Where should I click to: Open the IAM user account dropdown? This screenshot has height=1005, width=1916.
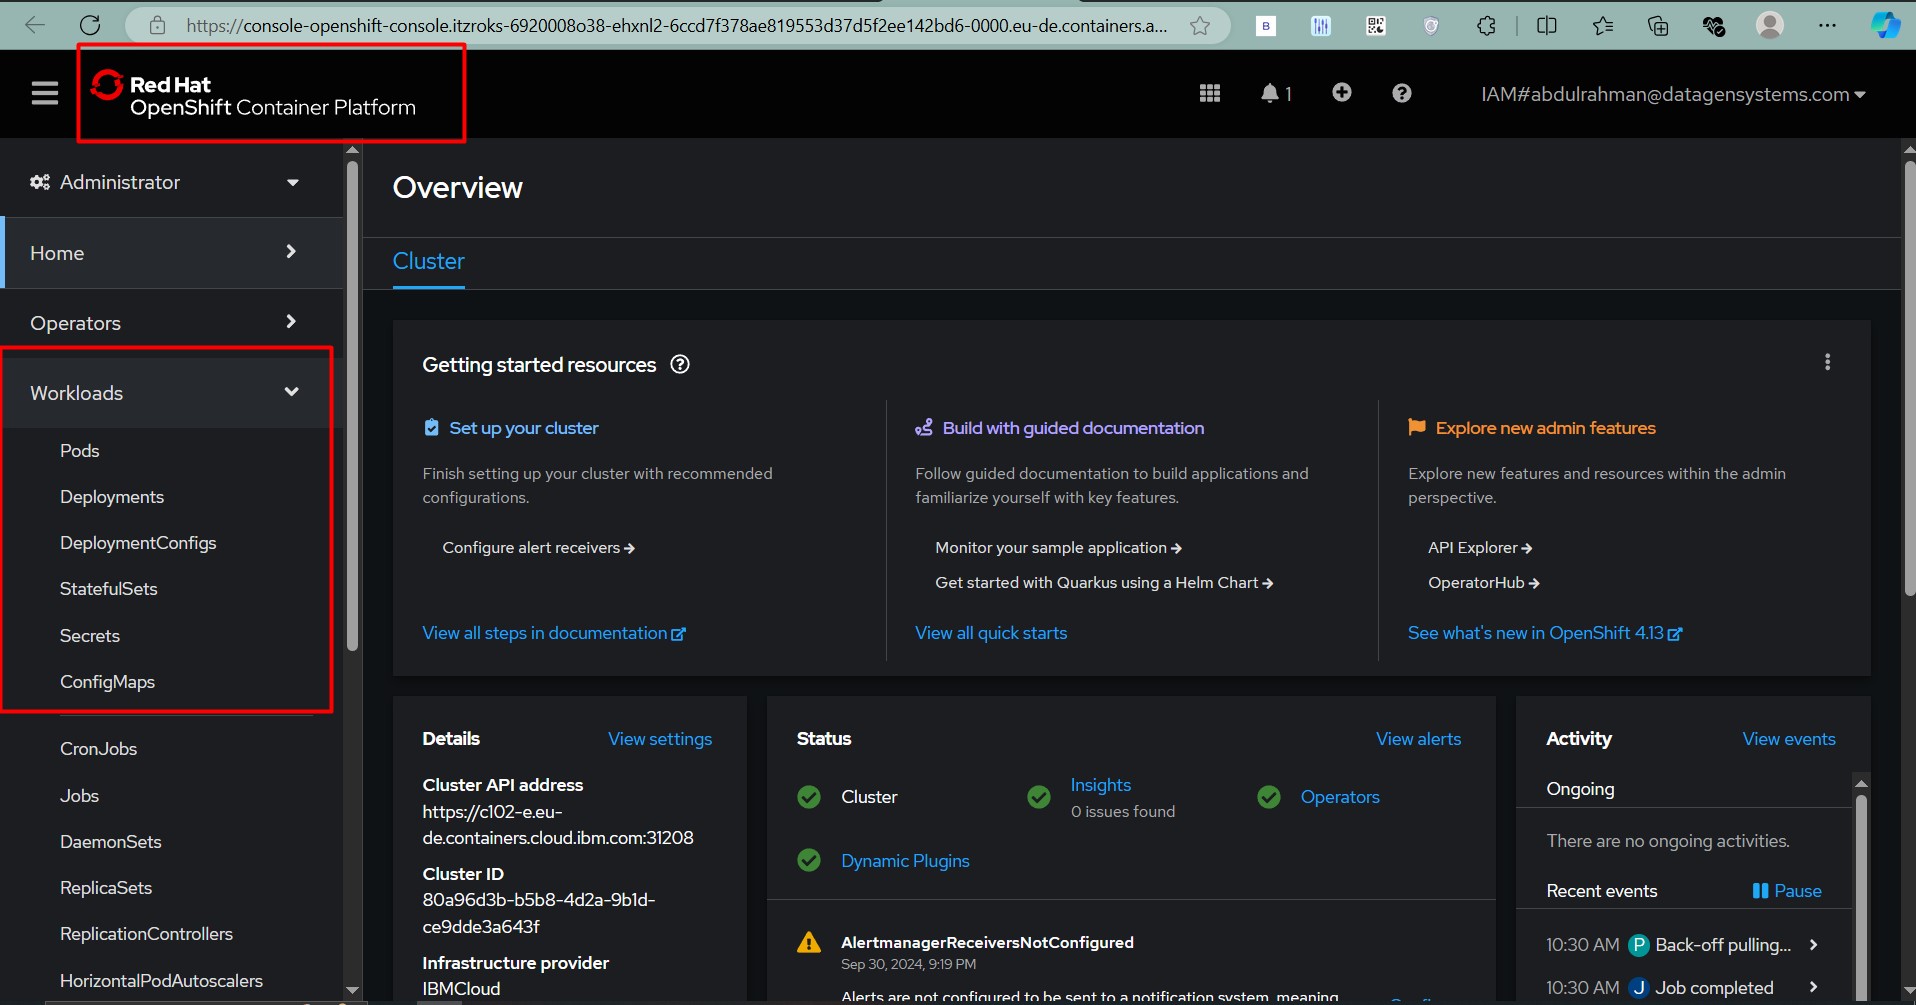tap(1673, 94)
